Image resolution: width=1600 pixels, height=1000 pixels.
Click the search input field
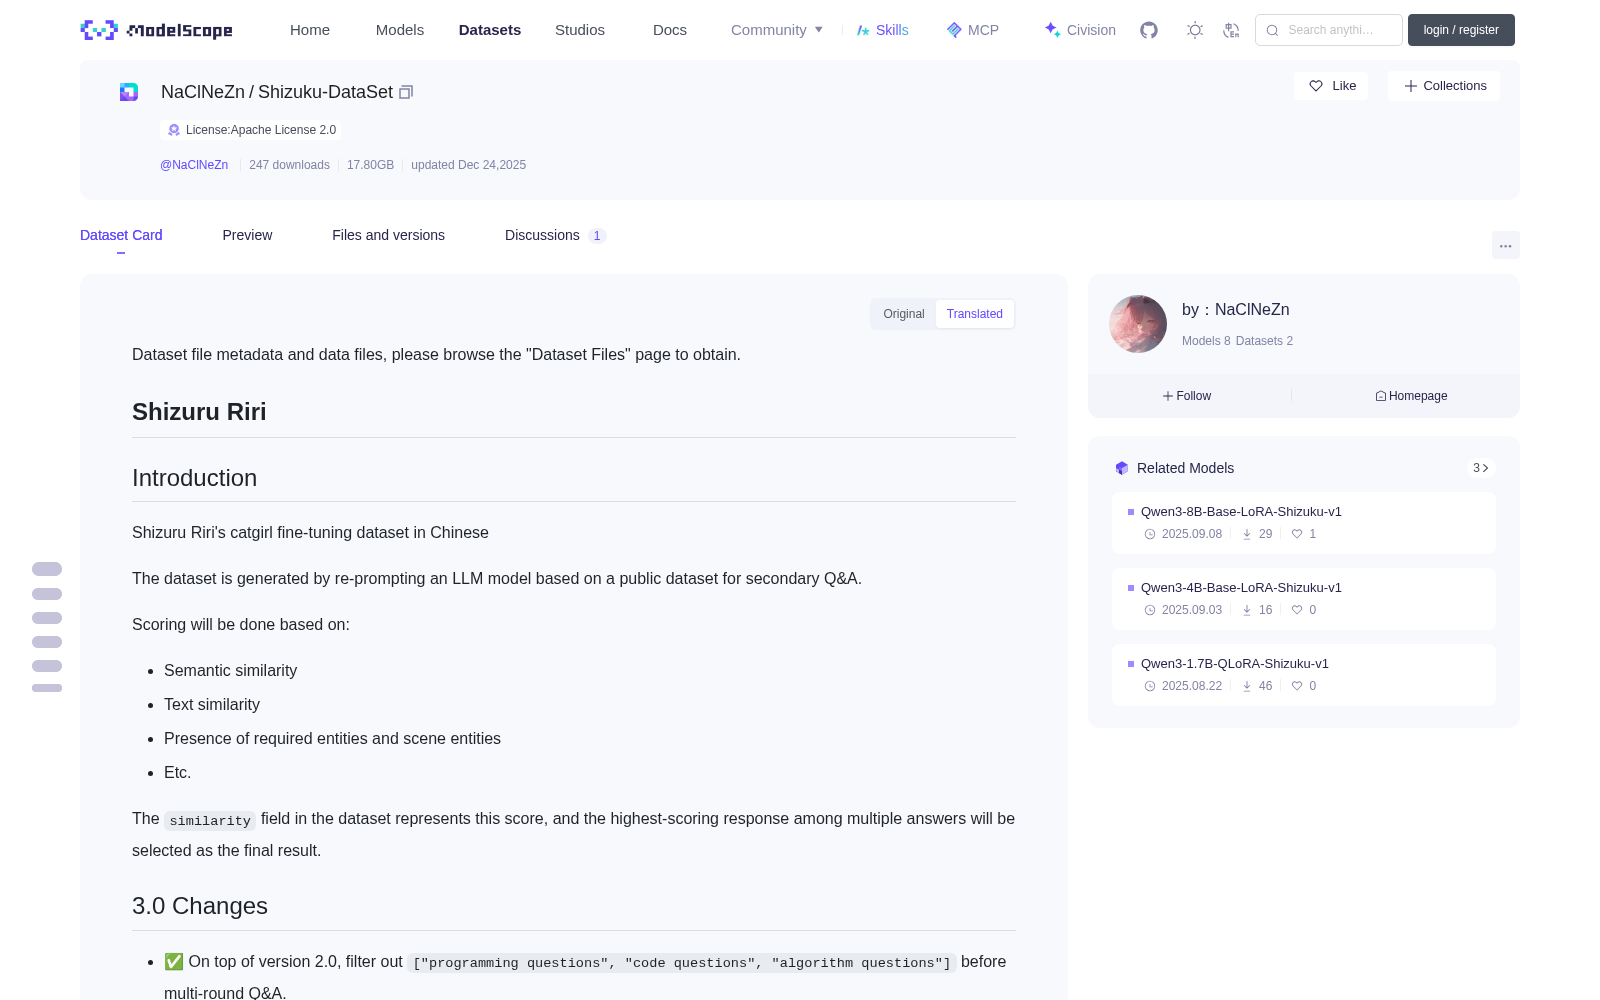click(1329, 30)
